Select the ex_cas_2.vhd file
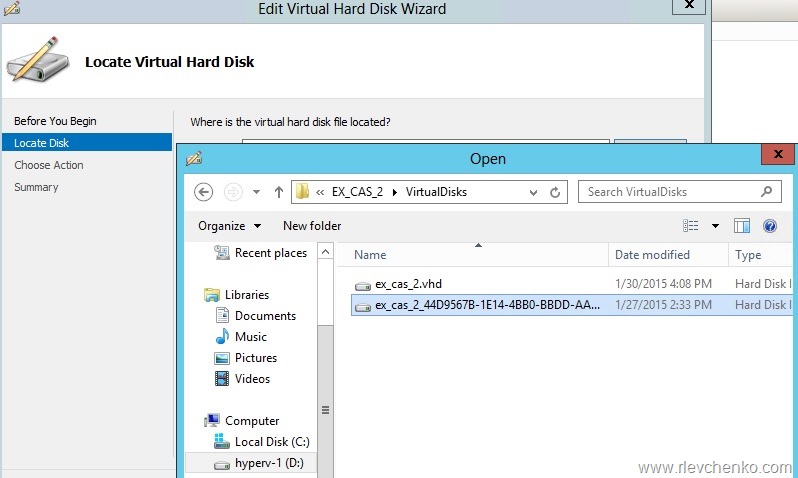Image resolution: width=798 pixels, height=478 pixels. 409,284
